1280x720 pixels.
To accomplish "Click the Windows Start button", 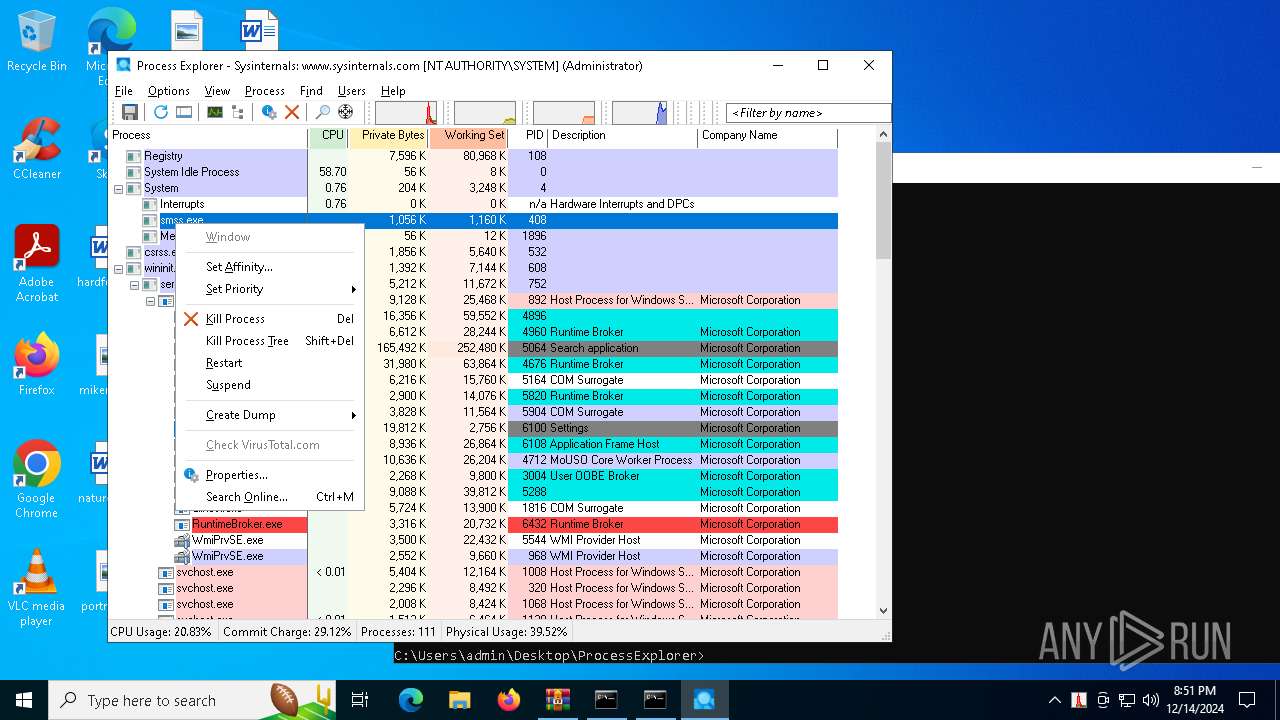I will 24,700.
